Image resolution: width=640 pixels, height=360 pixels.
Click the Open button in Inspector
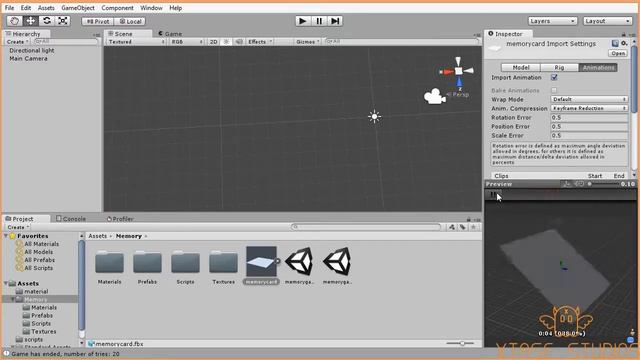click(x=618, y=53)
